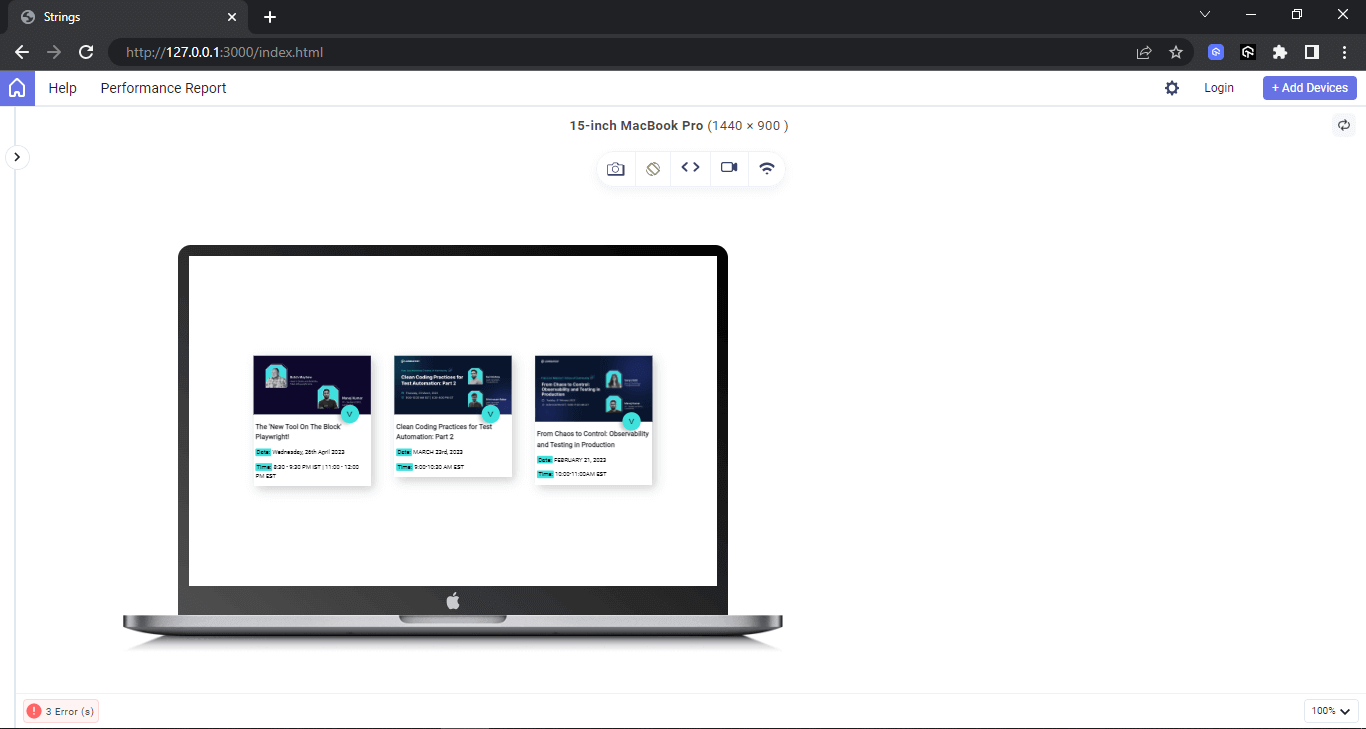Bookmark this page with the star icon

click(x=1176, y=51)
